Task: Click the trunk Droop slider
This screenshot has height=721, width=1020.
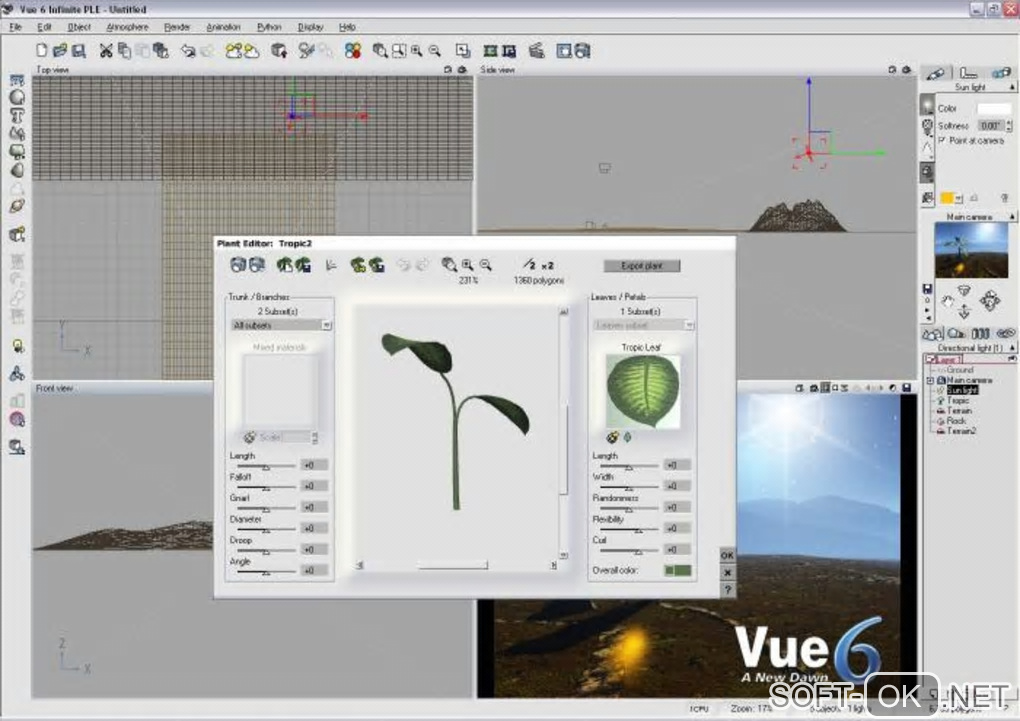Action: (266, 551)
